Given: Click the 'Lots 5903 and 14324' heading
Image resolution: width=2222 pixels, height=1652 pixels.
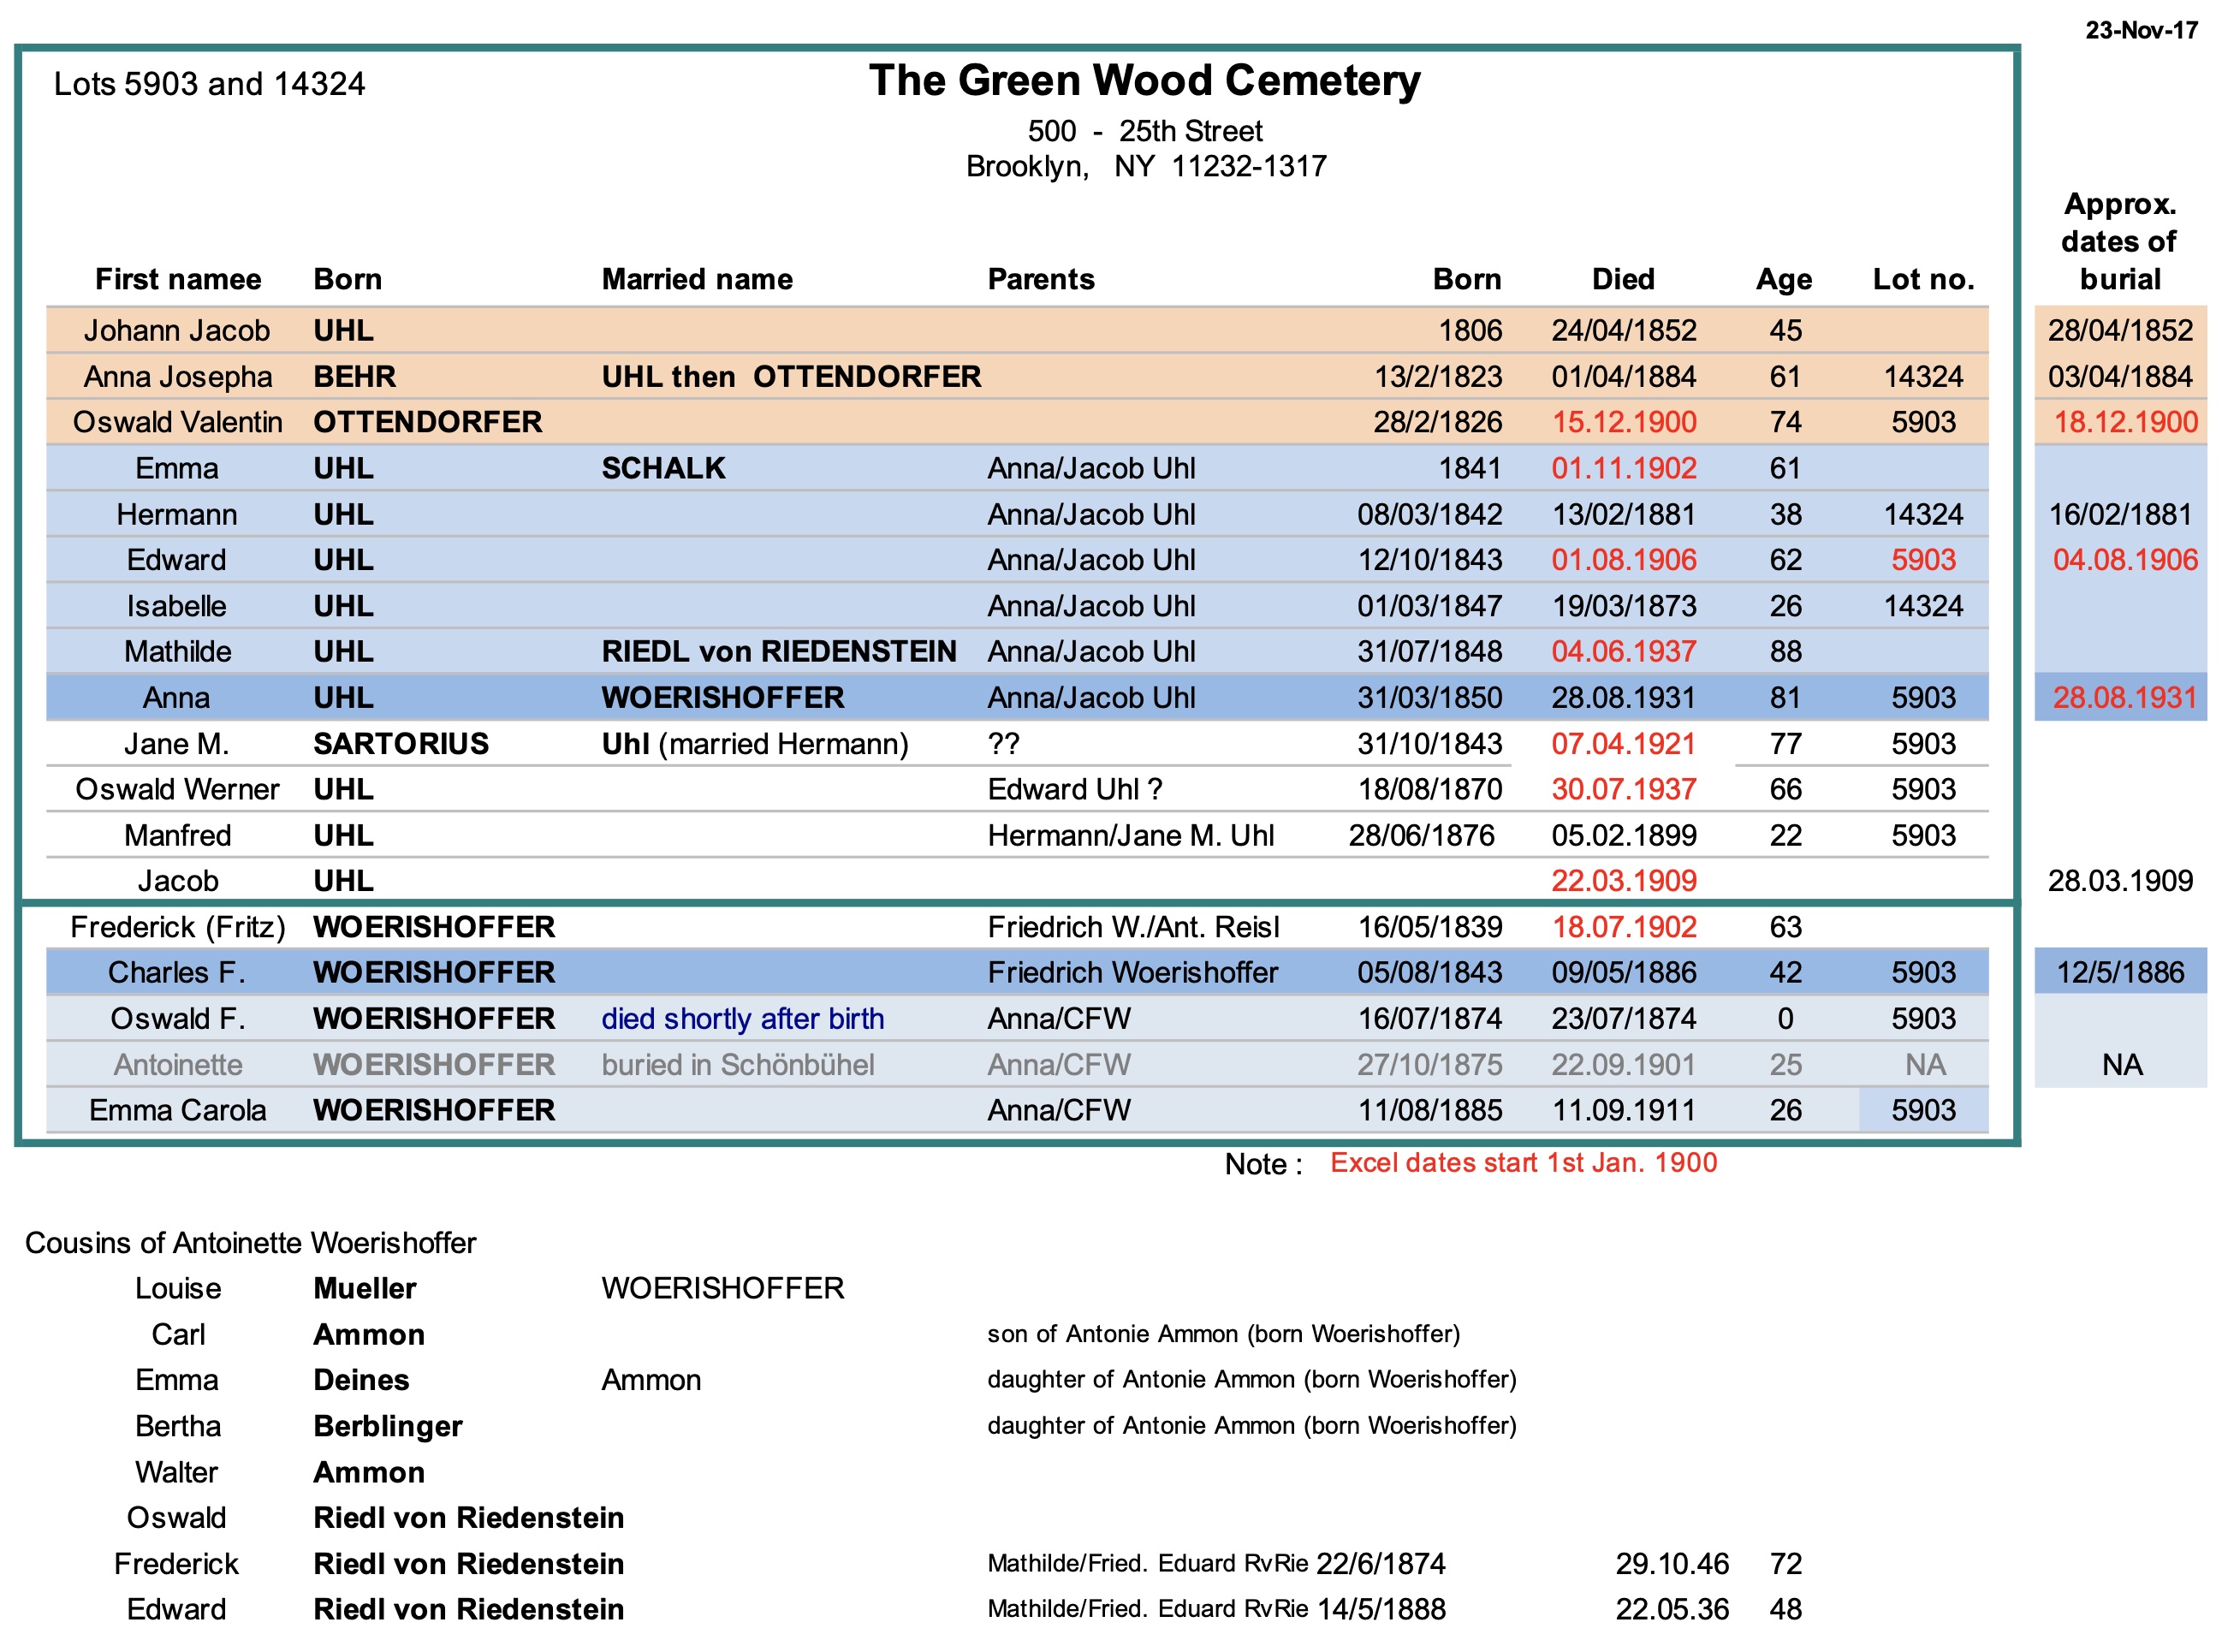Looking at the screenshot, I should pyautogui.click(x=210, y=84).
